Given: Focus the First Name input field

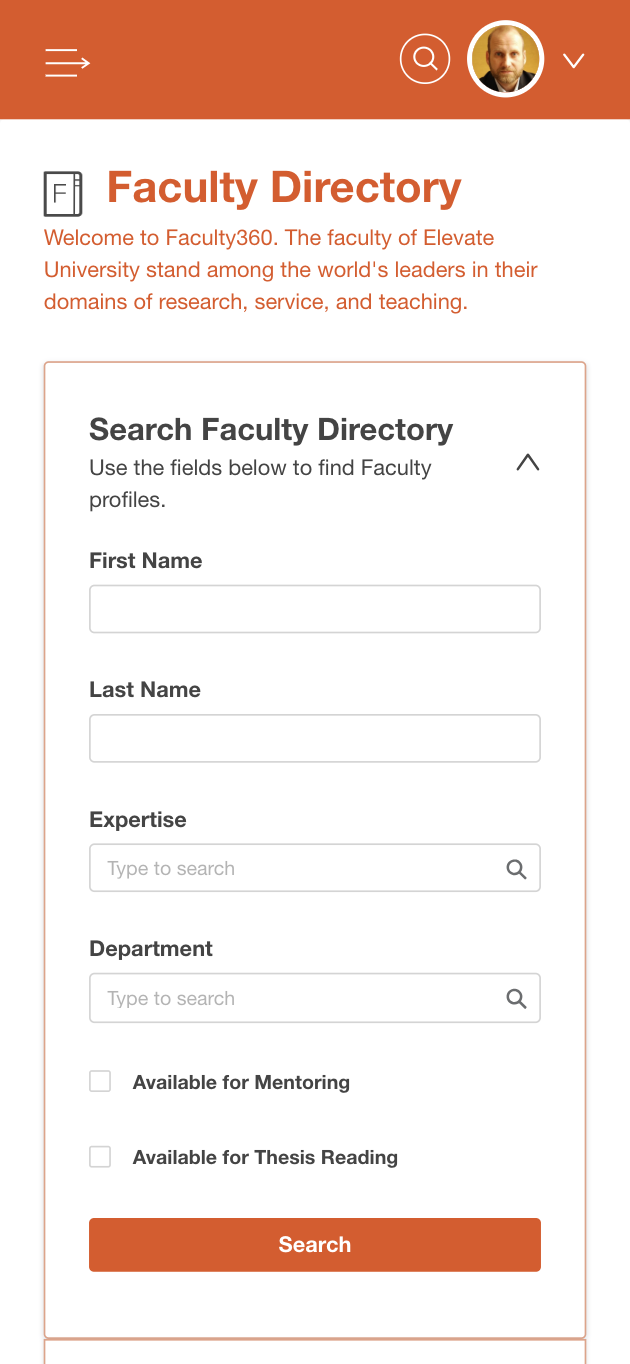Looking at the screenshot, I should click(x=314, y=609).
